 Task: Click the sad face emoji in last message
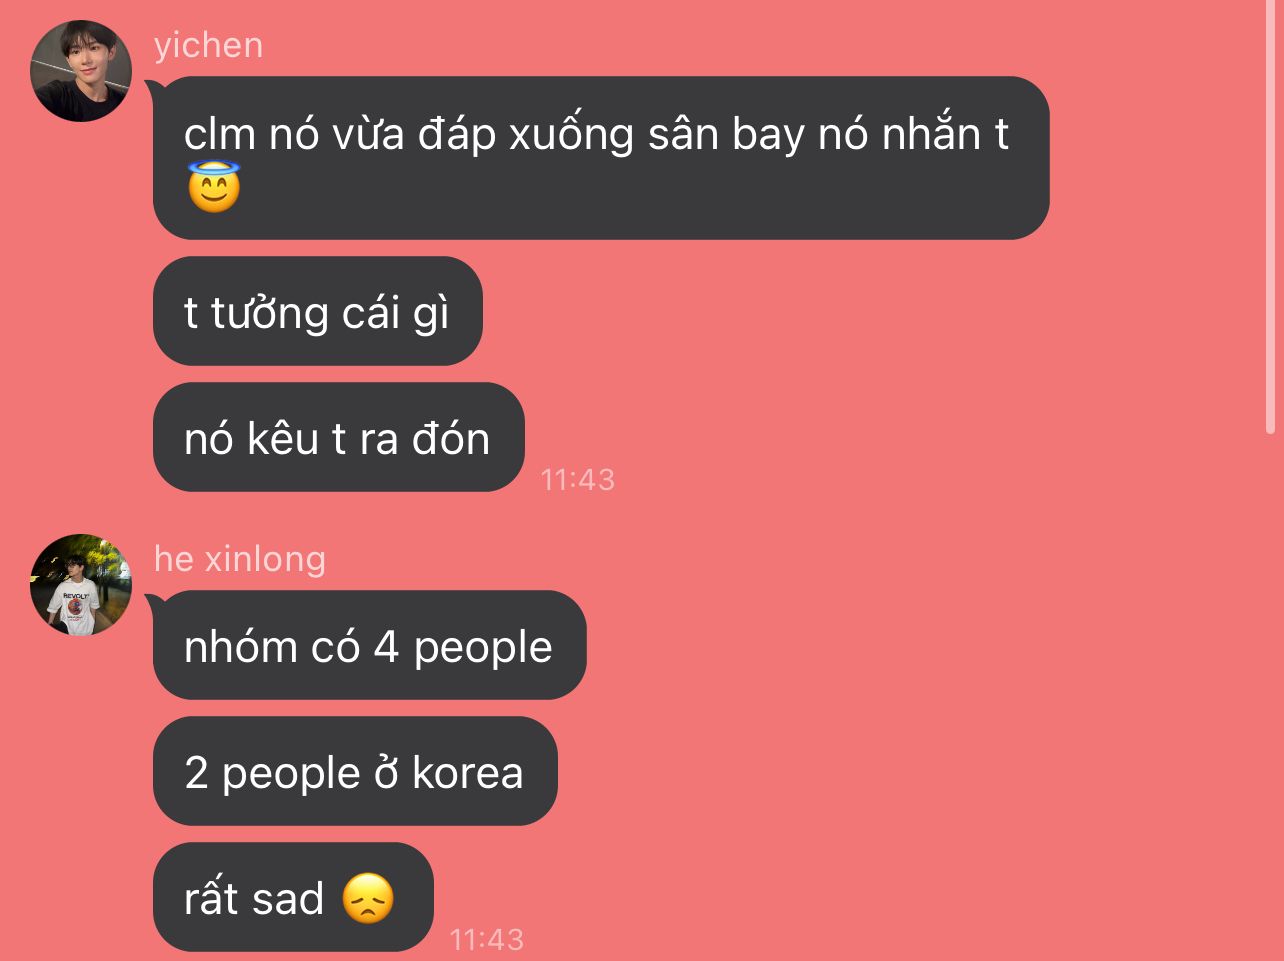click(368, 898)
